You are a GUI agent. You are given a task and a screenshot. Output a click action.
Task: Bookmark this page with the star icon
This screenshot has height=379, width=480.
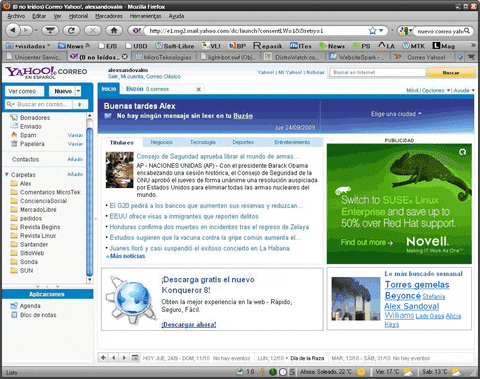pos(373,31)
